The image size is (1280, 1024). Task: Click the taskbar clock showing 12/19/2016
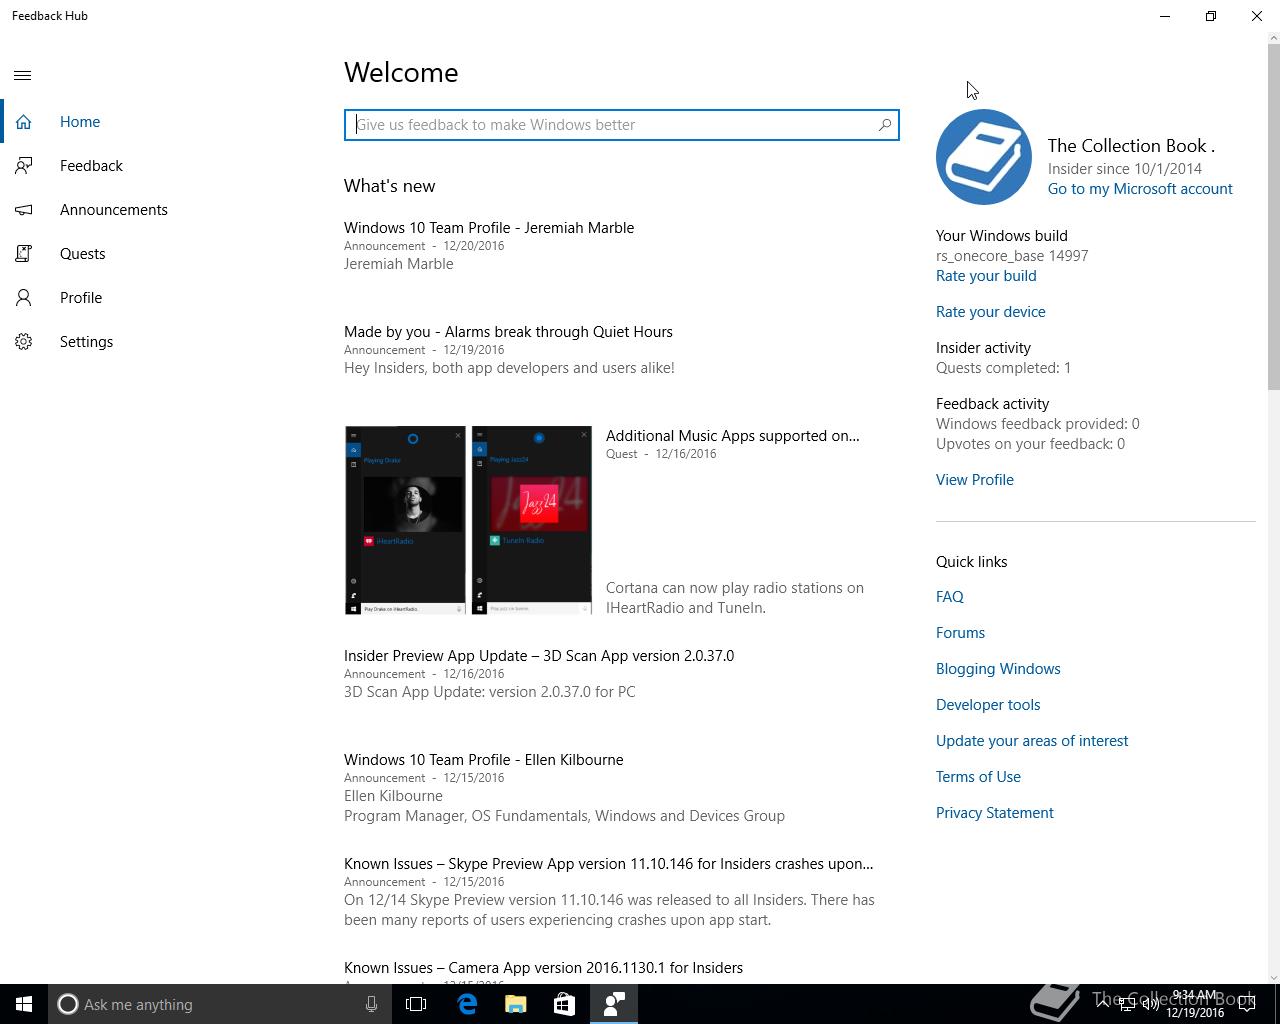point(1194,1004)
